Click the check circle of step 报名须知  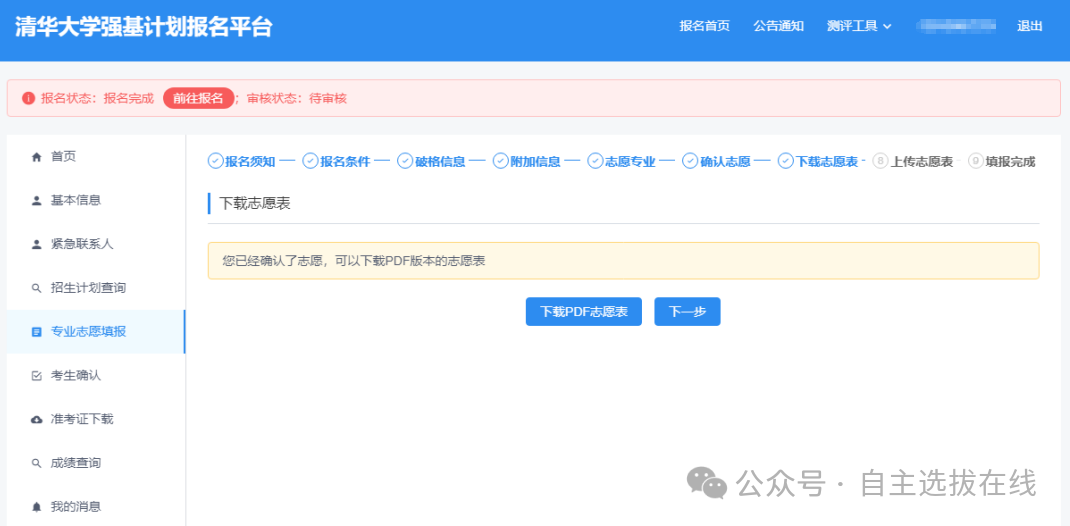(216, 162)
